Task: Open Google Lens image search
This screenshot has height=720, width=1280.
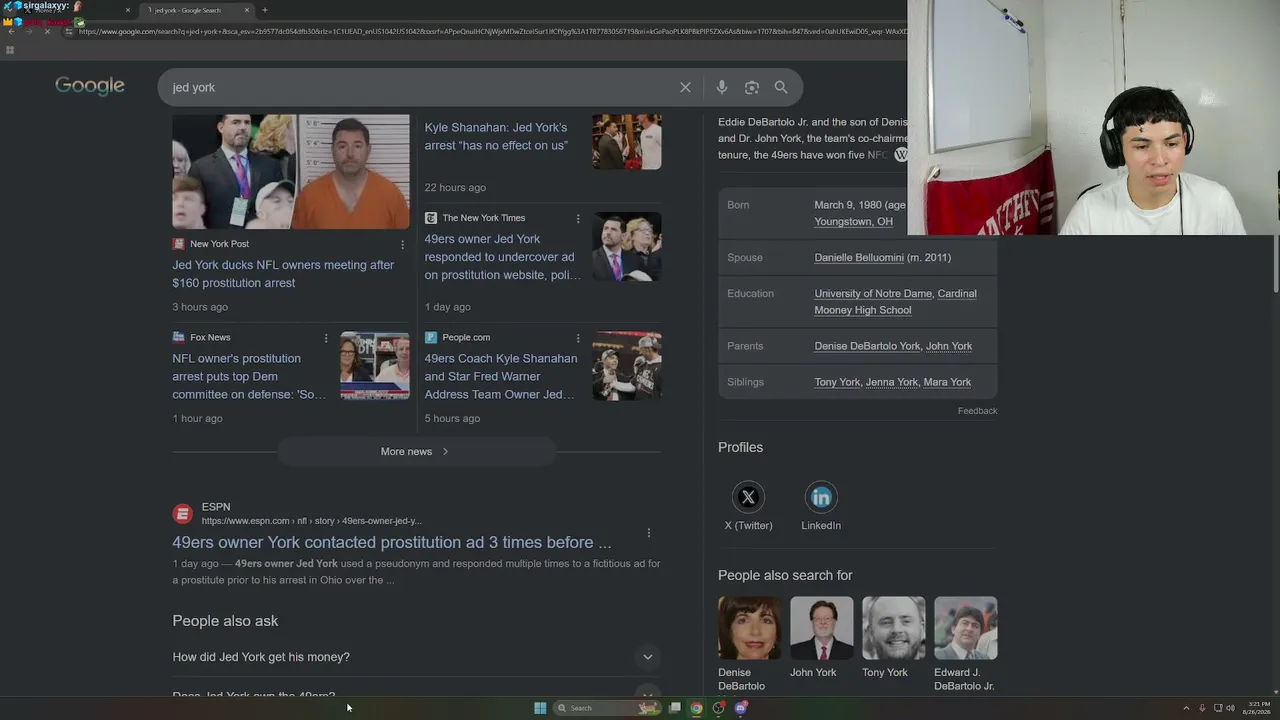Action: coord(752,87)
